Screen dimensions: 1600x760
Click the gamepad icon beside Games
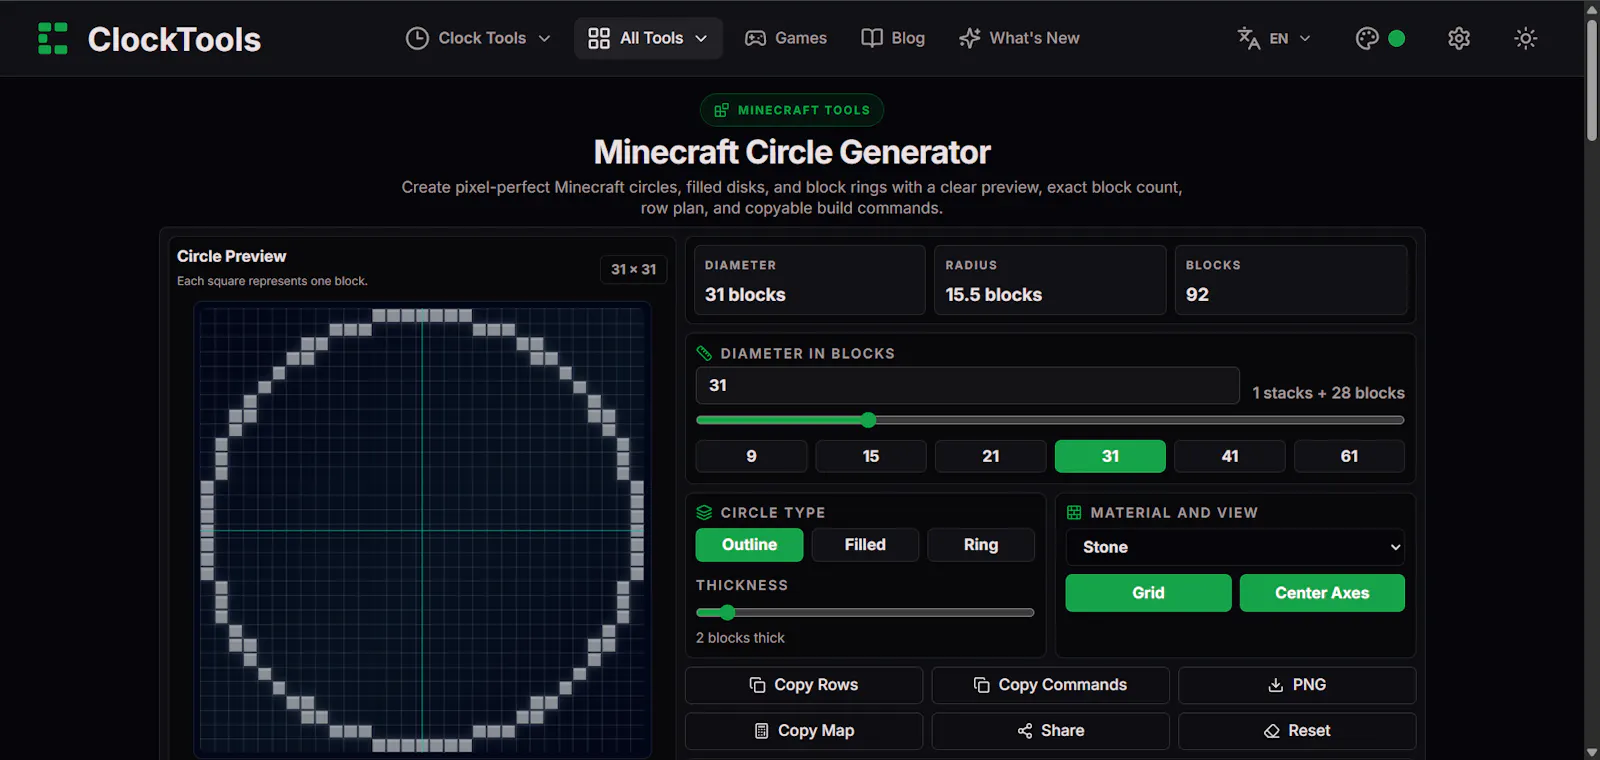(756, 38)
